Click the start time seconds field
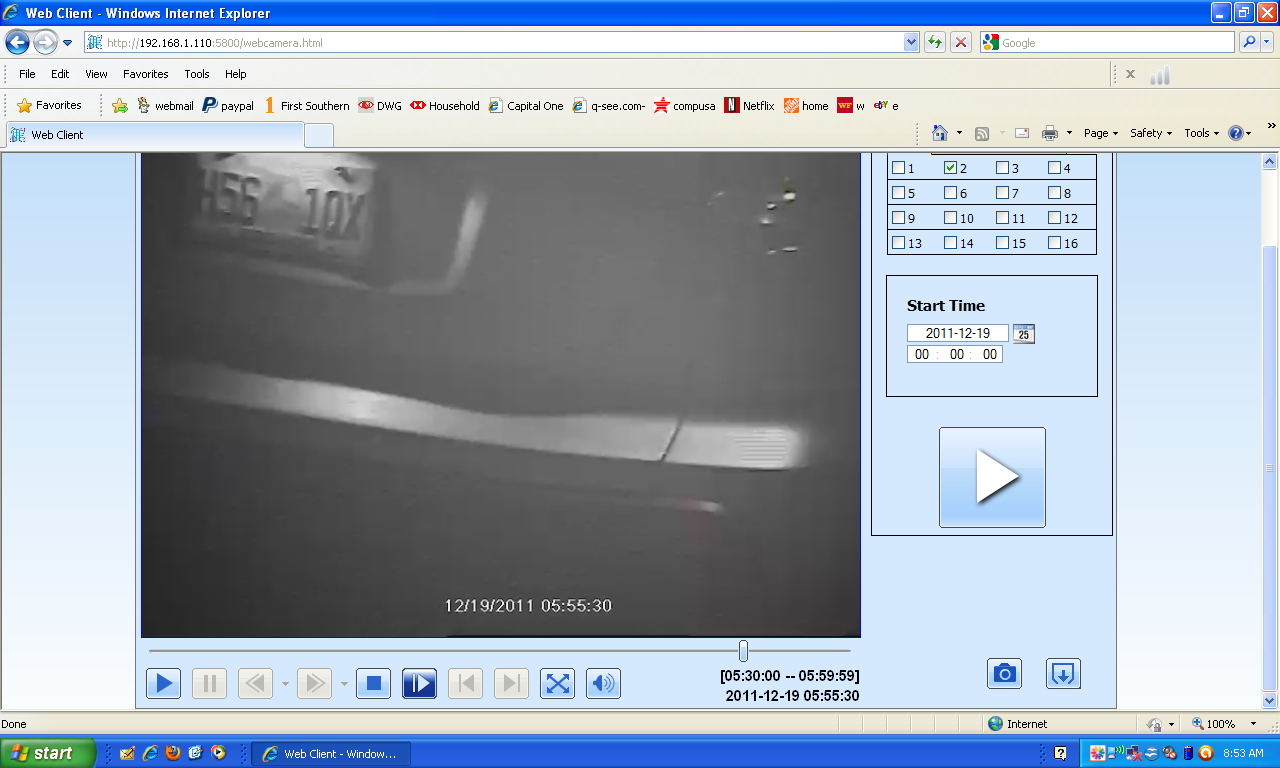 click(x=989, y=355)
